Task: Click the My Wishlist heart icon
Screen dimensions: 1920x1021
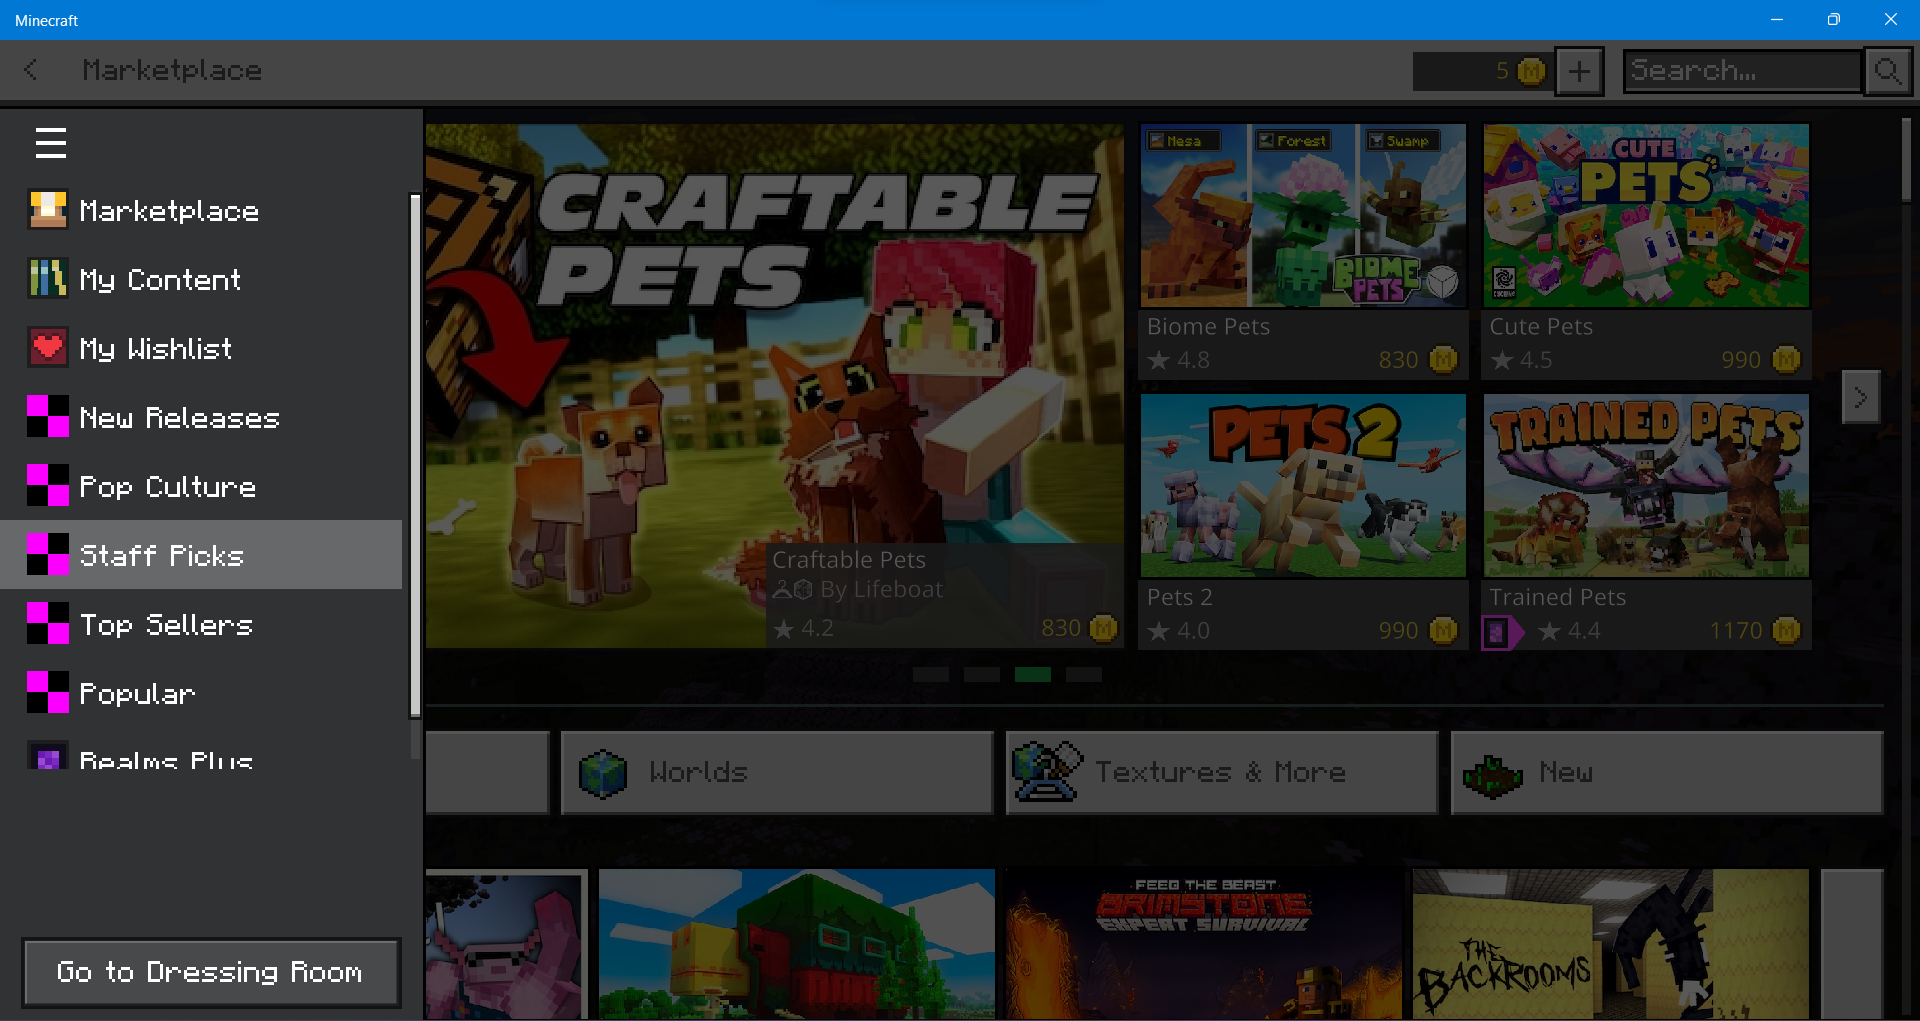Action: (48, 348)
